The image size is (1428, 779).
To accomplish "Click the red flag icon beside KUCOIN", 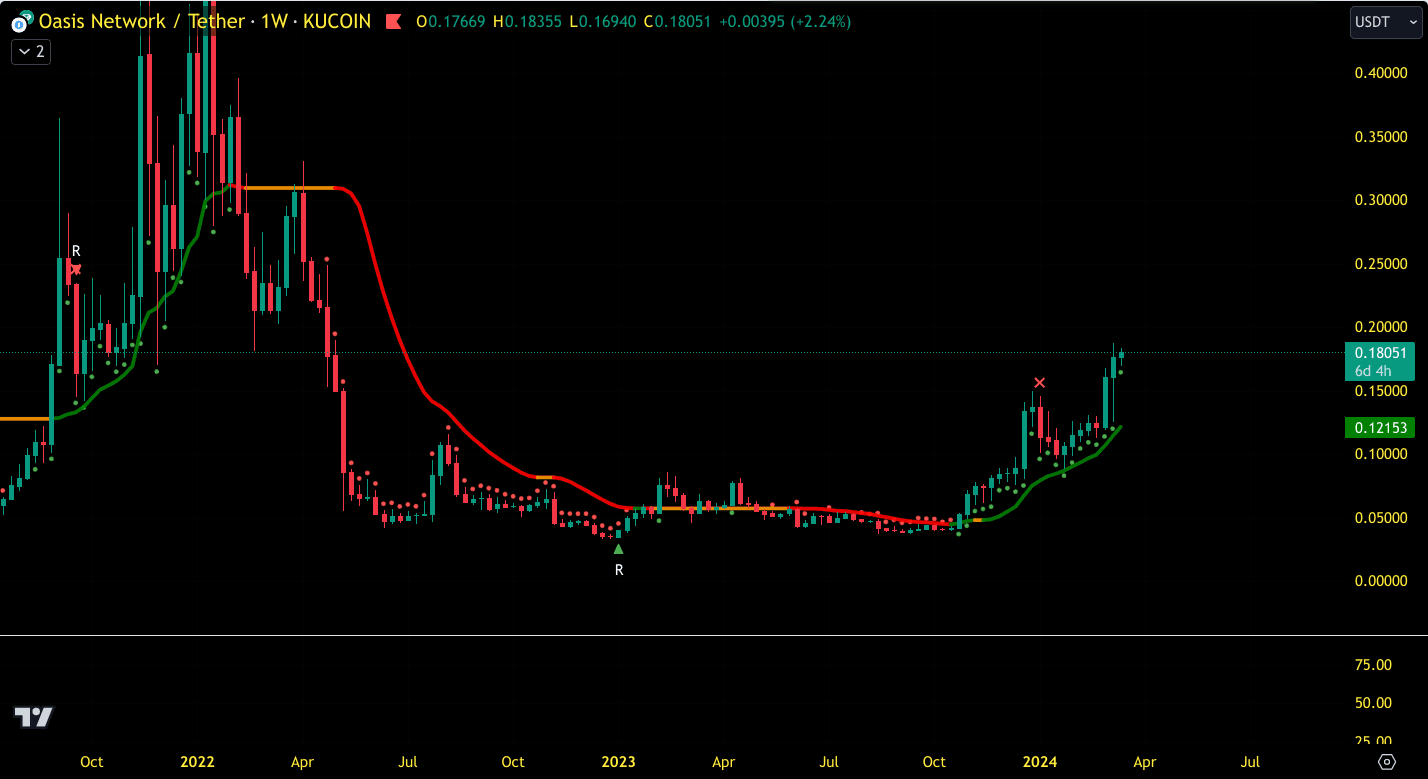I will tap(394, 21).
